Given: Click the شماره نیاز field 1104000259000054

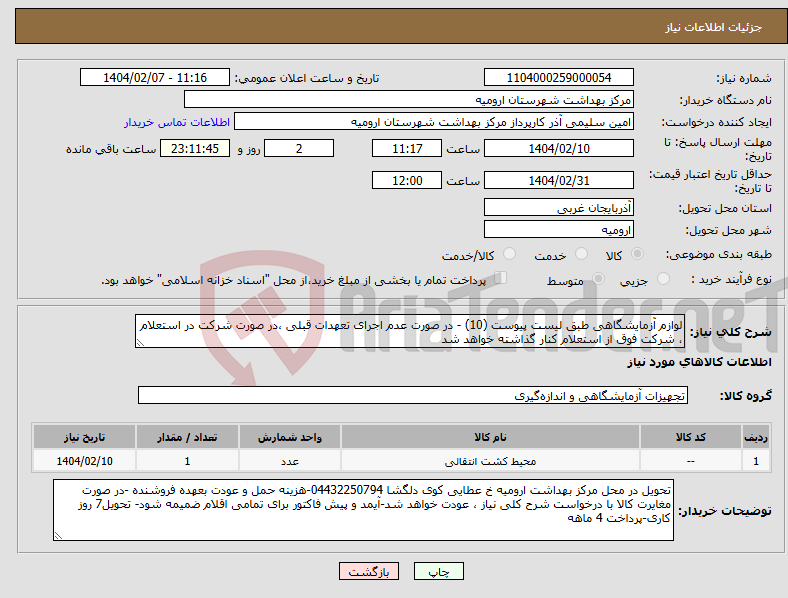Looking at the screenshot, I should tap(558, 78).
